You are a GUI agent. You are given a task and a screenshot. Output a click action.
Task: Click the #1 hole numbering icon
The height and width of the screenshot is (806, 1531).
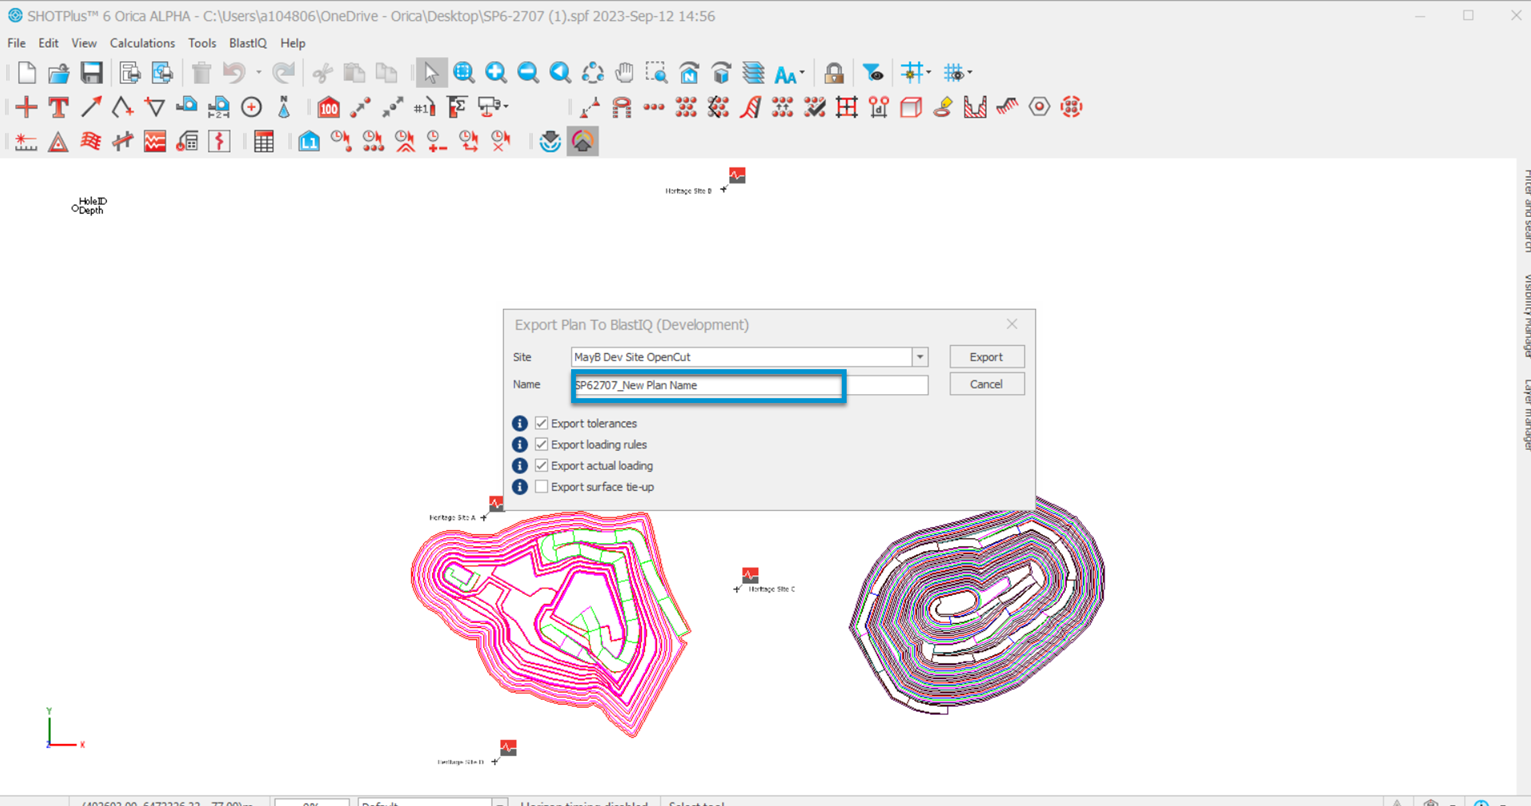[424, 107]
